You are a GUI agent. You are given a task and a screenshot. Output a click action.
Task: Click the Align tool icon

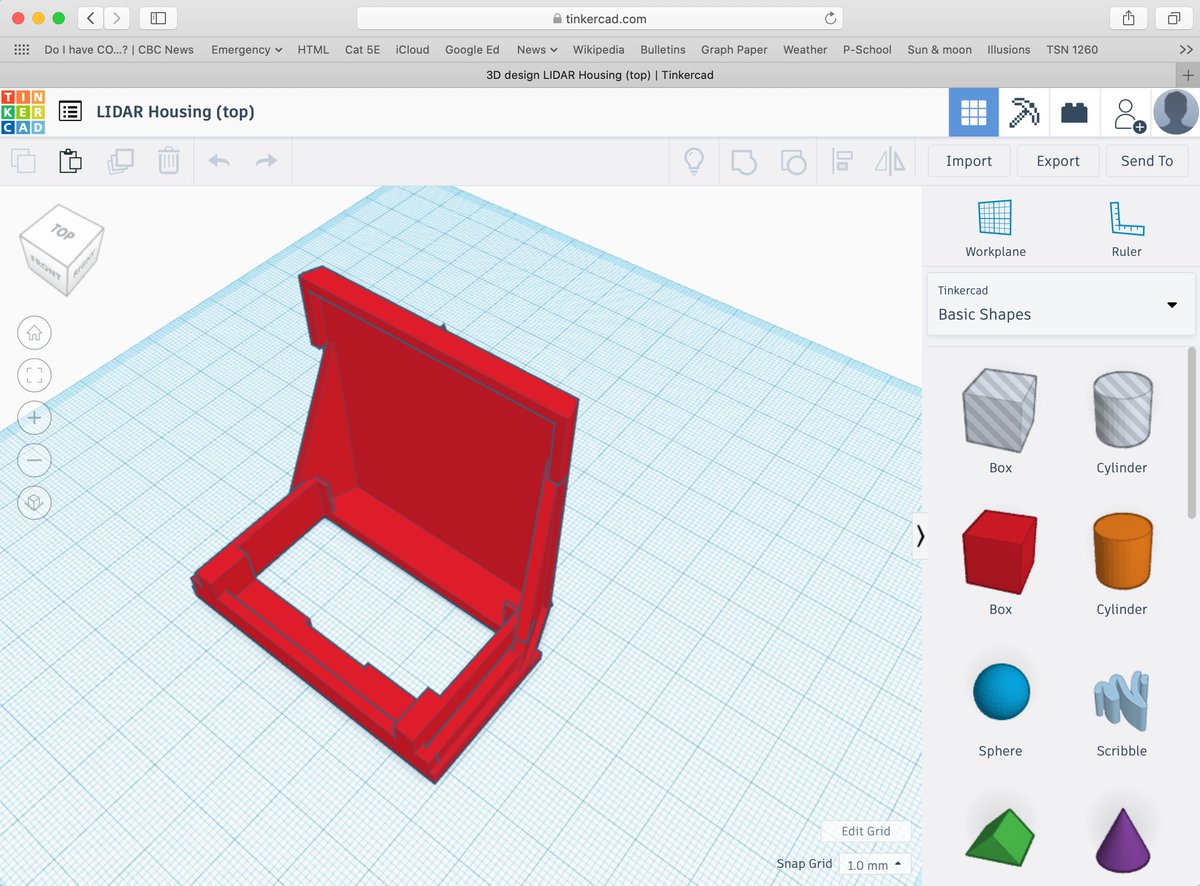842,161
